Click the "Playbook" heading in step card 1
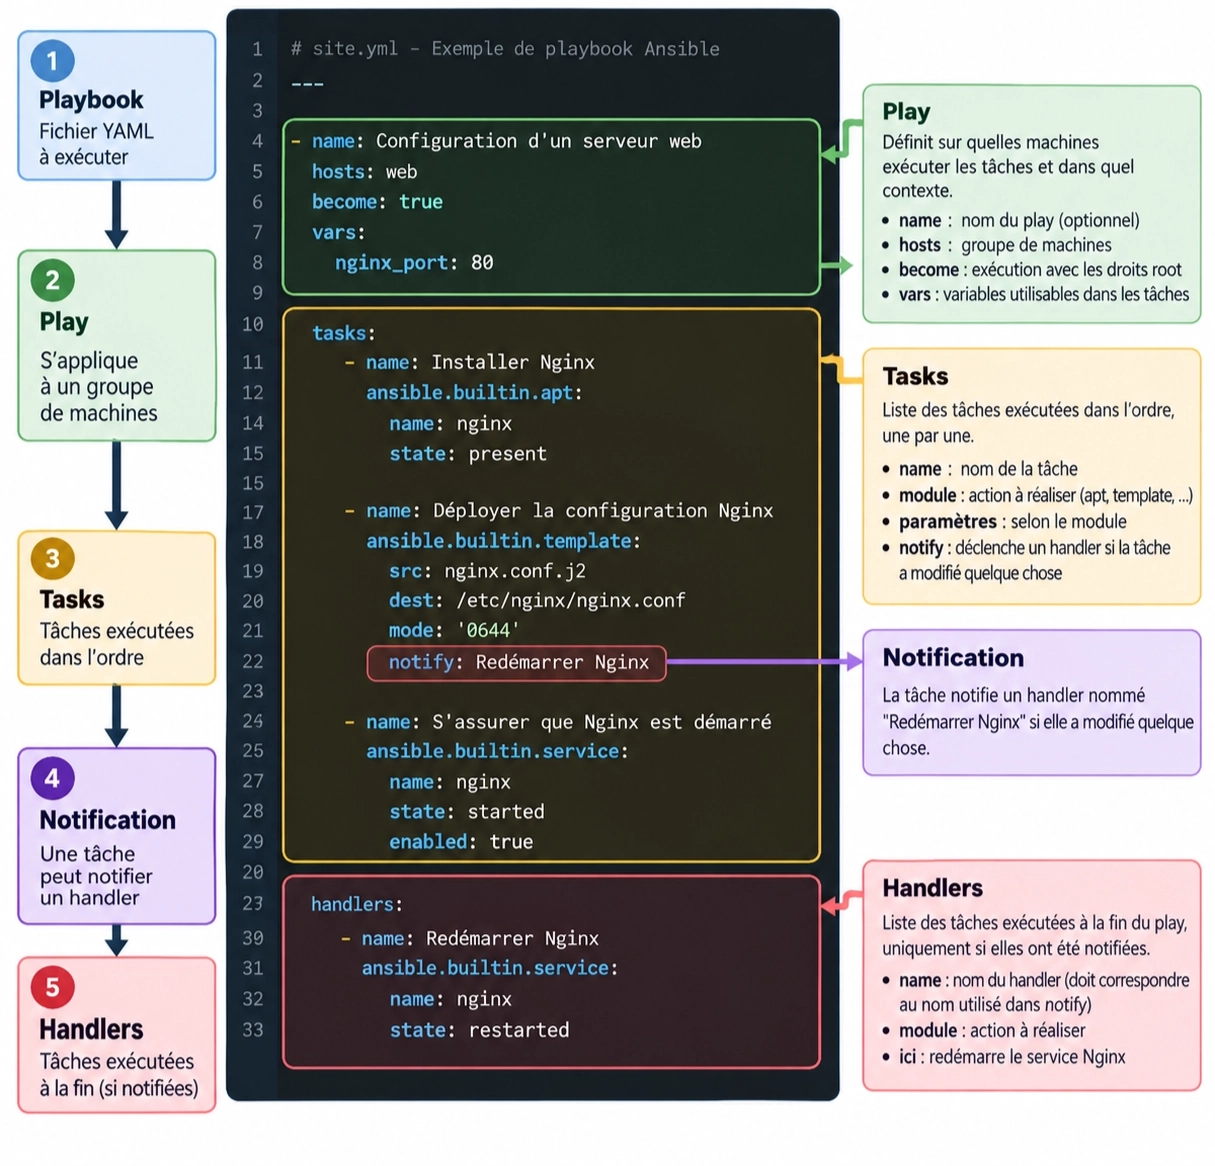The image size is (1215, 1166). pos(91,100)
